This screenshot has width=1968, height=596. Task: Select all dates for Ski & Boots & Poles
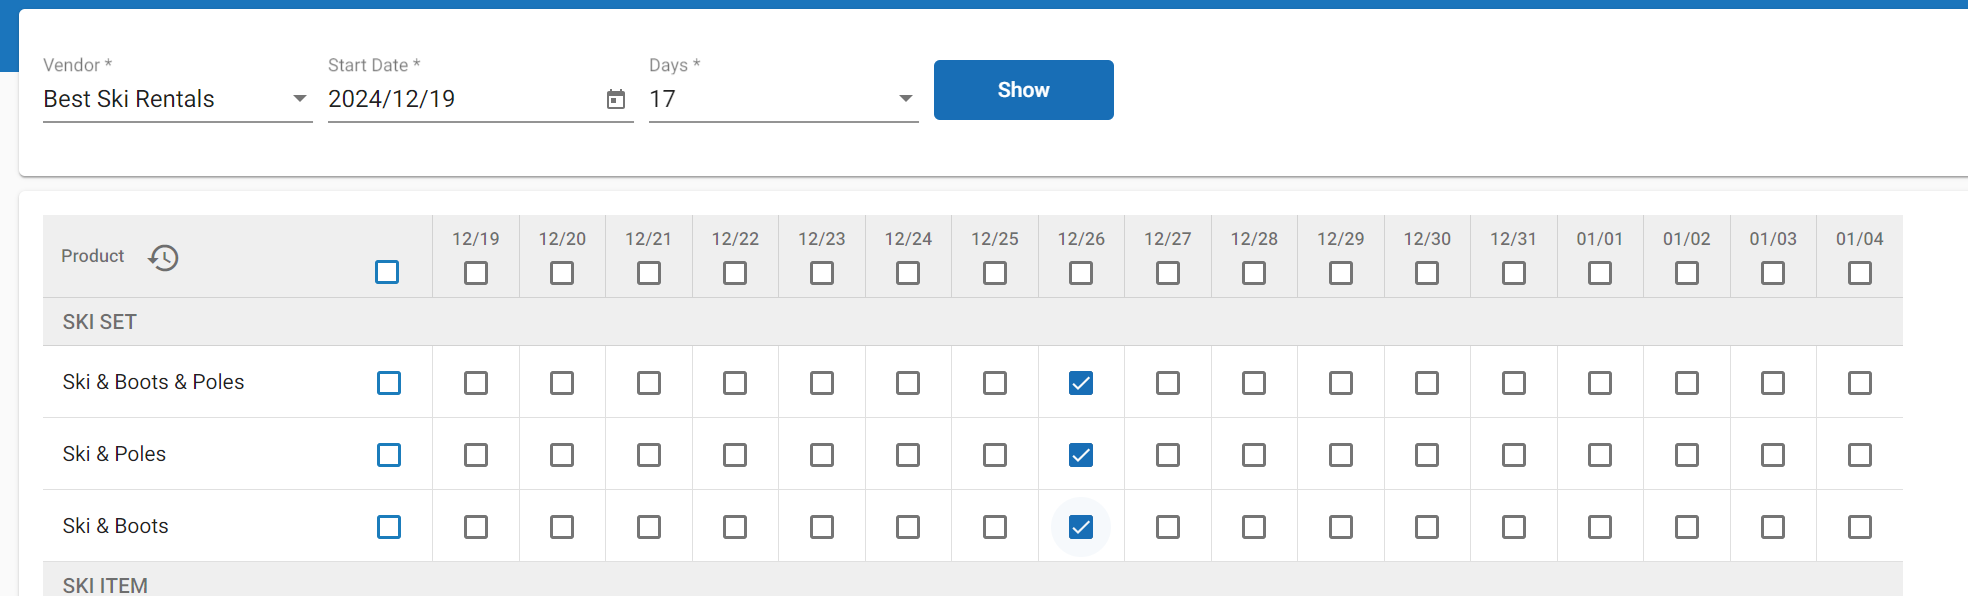coord(389,383)
